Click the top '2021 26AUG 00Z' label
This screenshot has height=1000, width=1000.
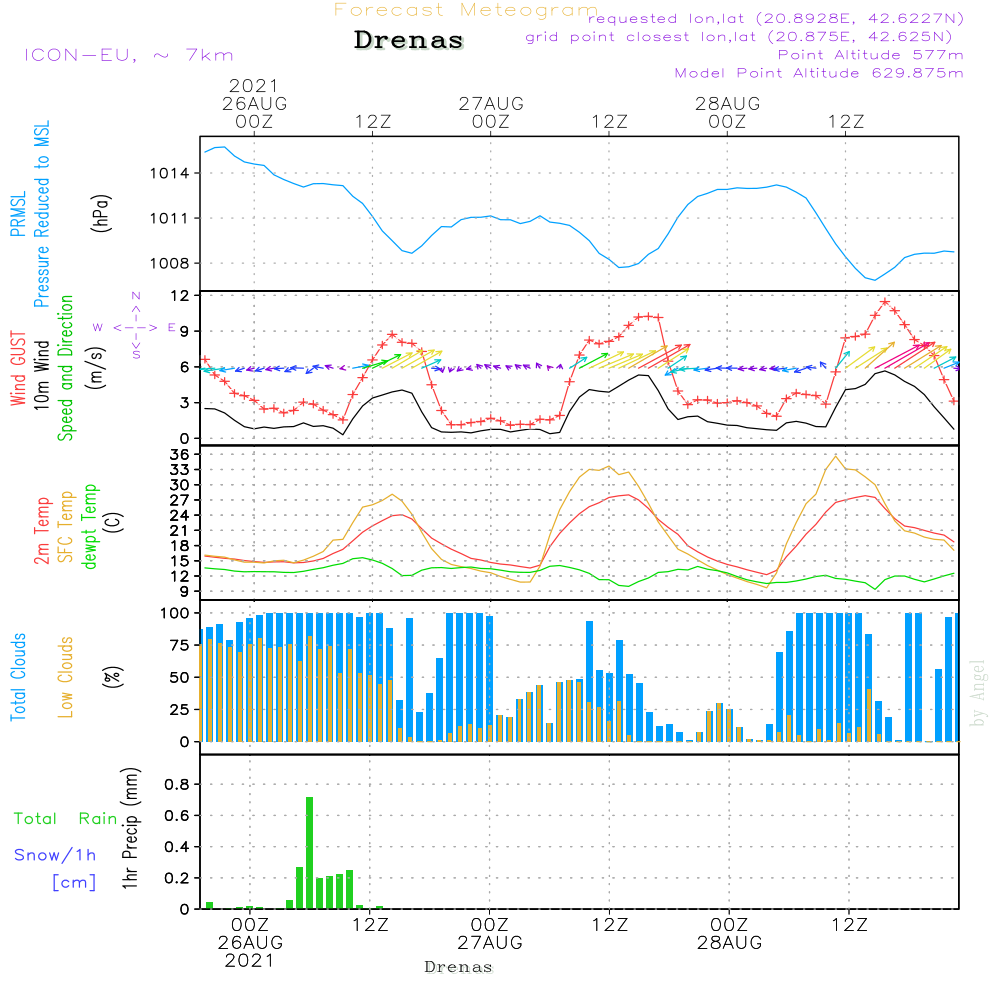coord(254,103)
